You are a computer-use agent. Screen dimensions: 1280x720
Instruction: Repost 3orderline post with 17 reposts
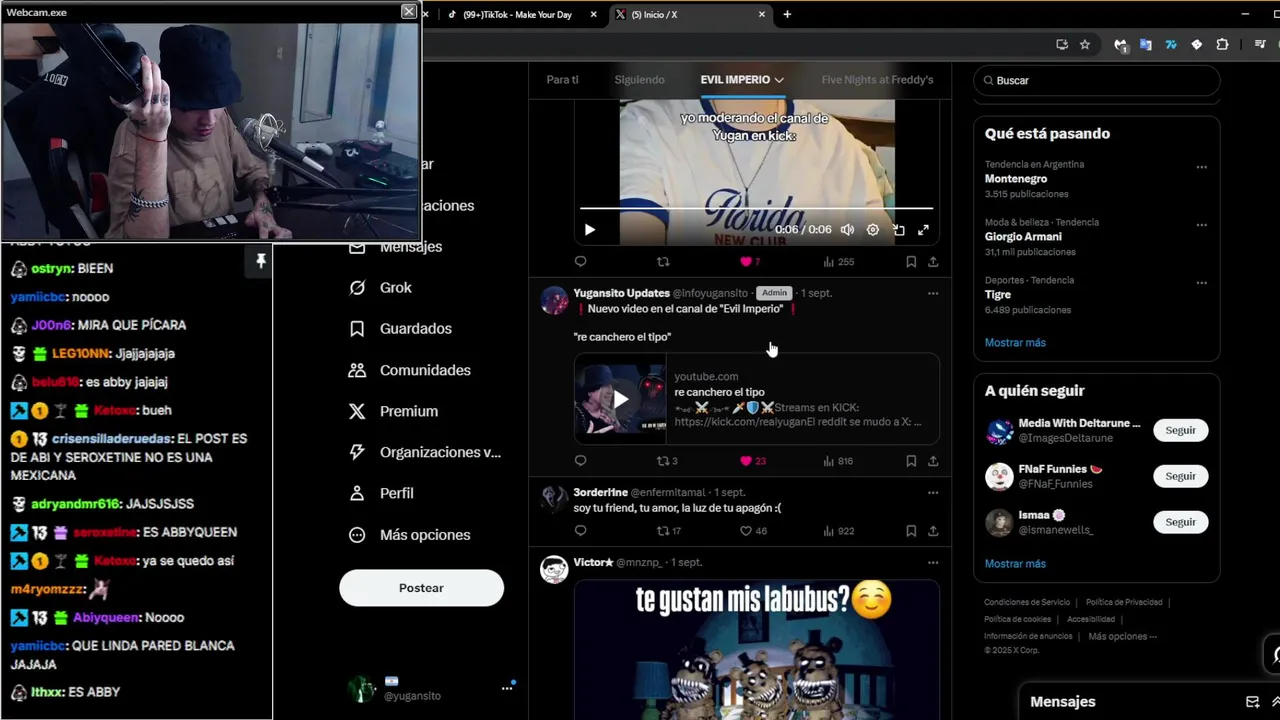[x=668, y=531]
